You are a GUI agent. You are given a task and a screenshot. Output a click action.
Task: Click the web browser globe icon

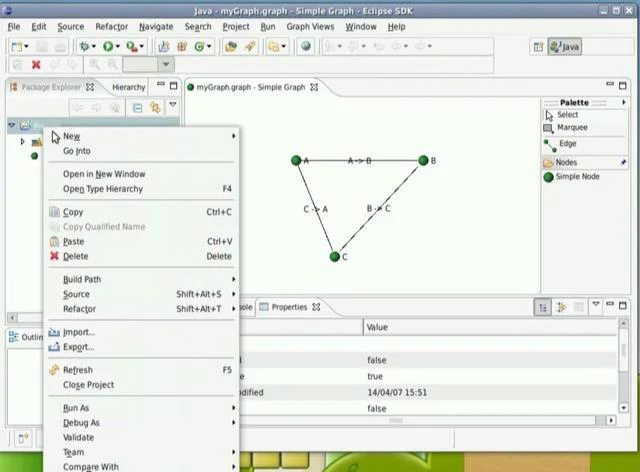[306, 46]
